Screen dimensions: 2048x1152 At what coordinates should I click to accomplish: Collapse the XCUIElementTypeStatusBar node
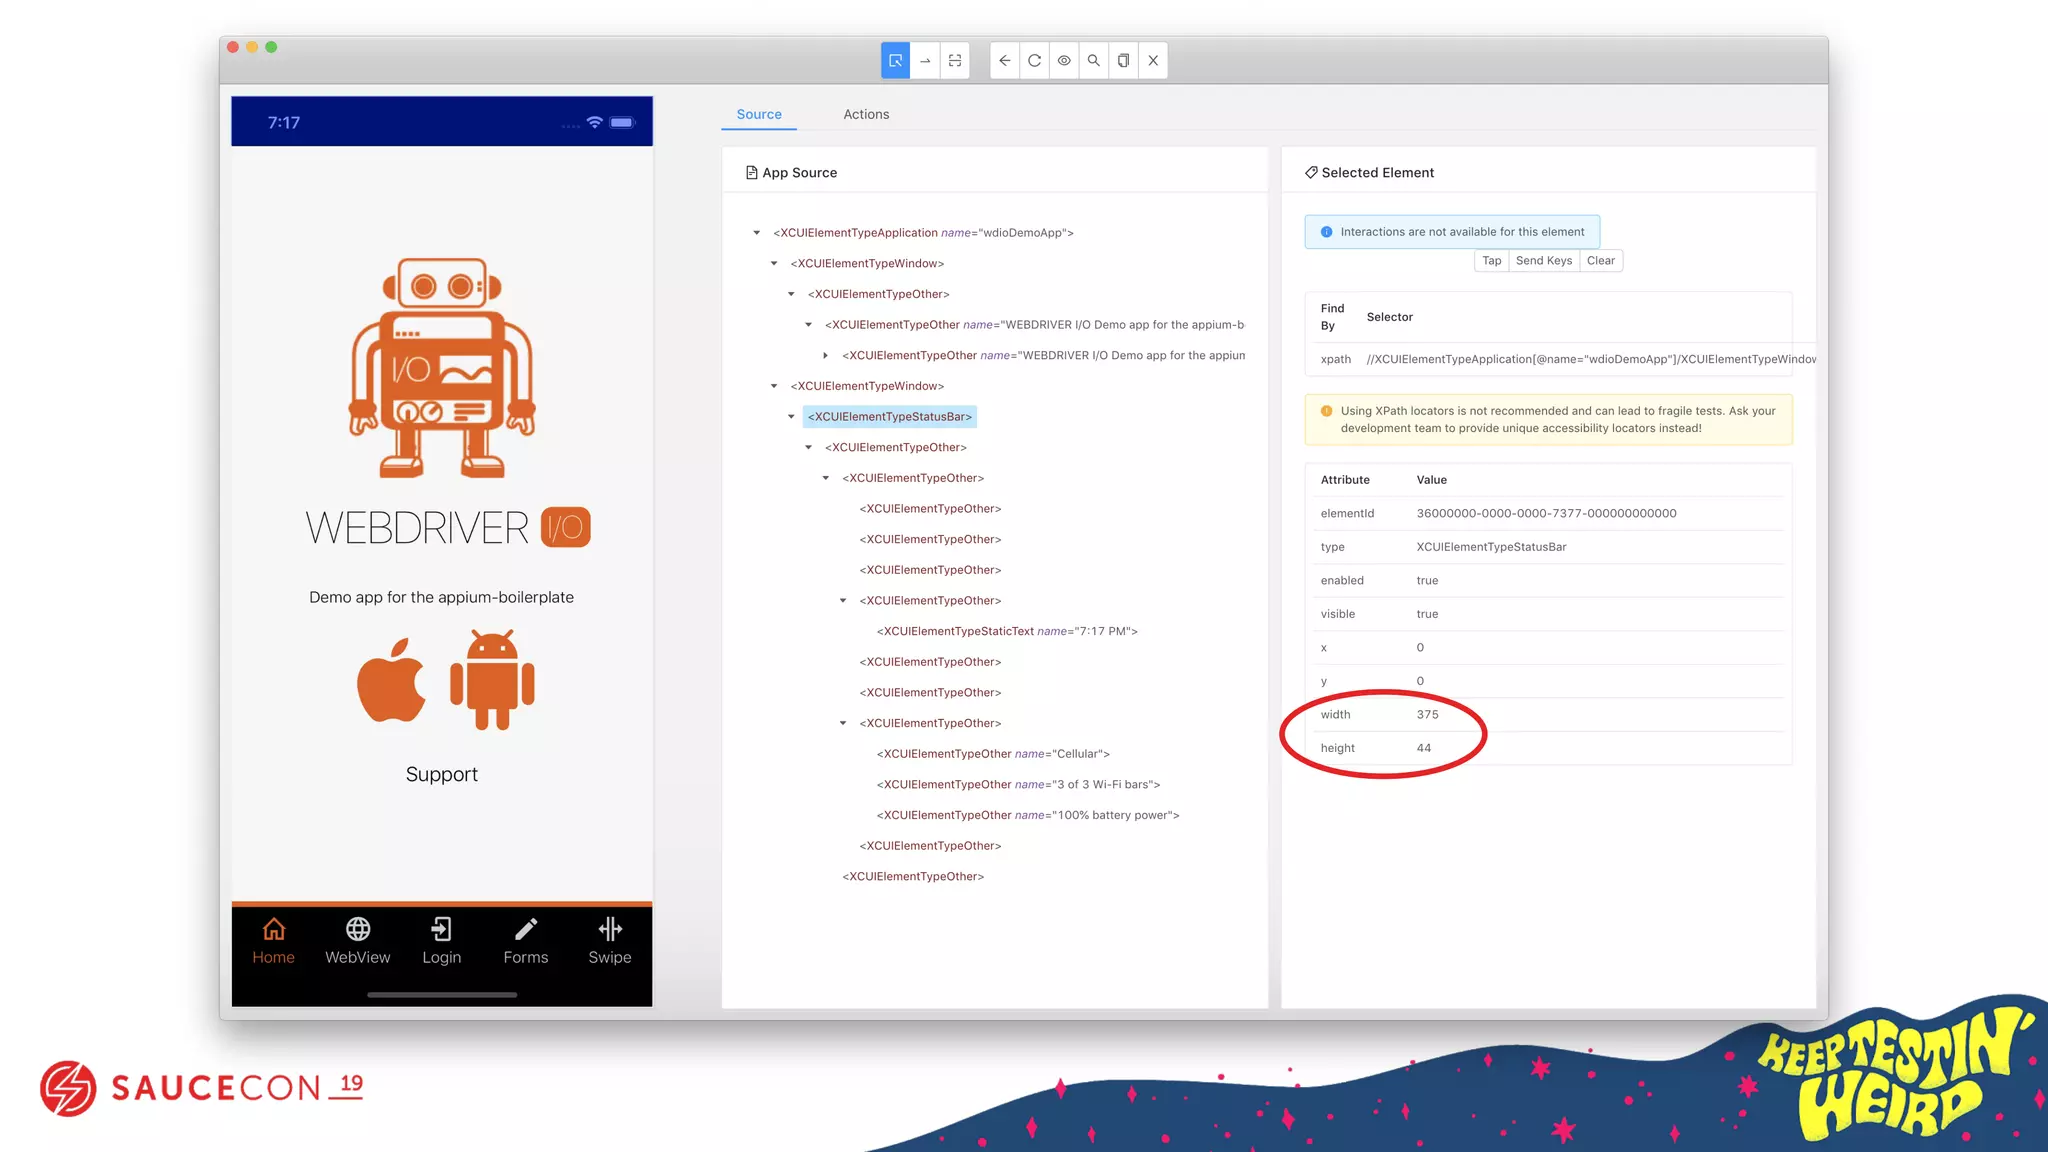point(791,417)
